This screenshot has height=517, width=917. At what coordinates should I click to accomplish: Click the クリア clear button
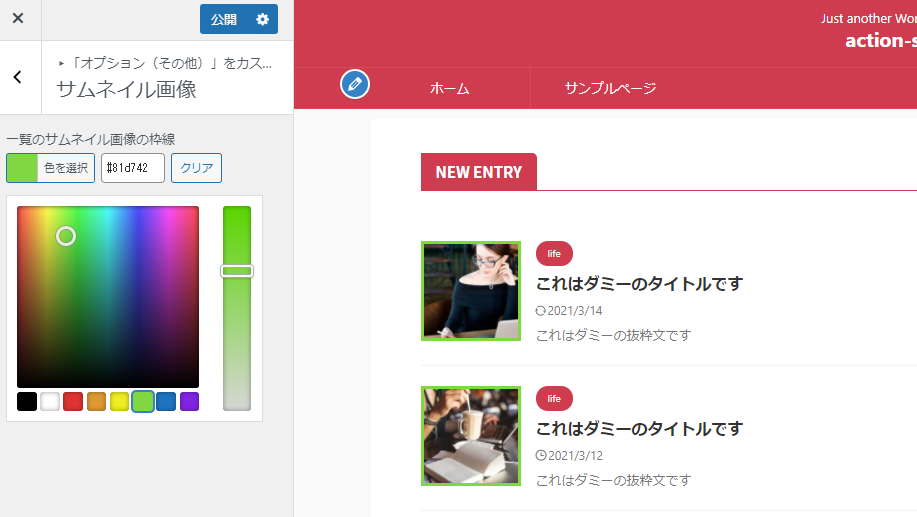(196, 168)
